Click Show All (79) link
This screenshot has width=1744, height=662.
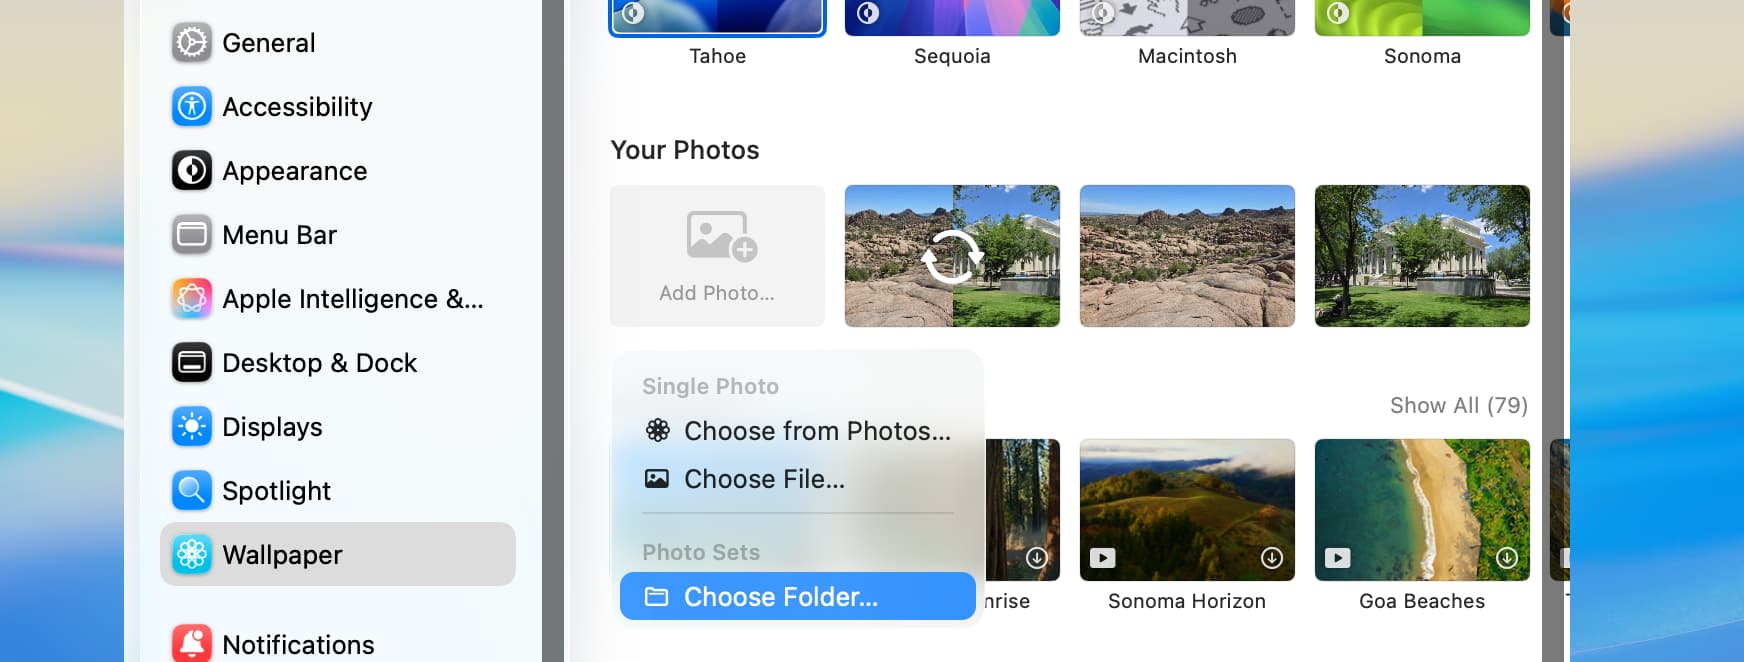tap(1458, 405)
